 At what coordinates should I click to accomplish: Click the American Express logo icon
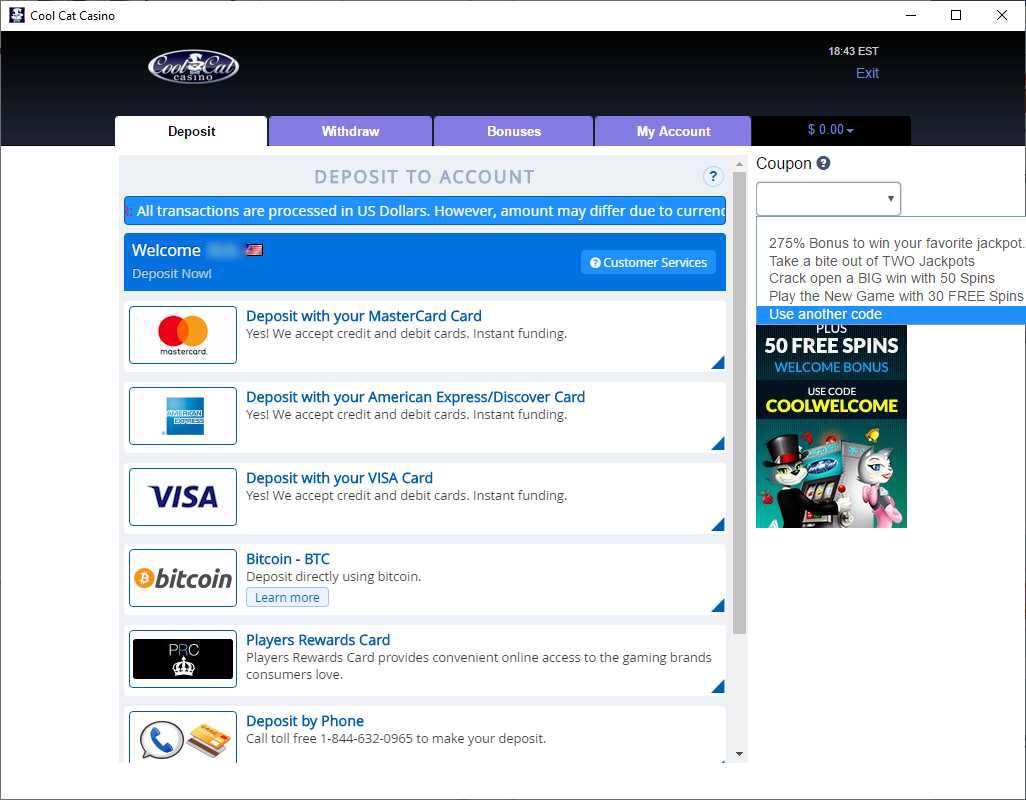point(183,416)
